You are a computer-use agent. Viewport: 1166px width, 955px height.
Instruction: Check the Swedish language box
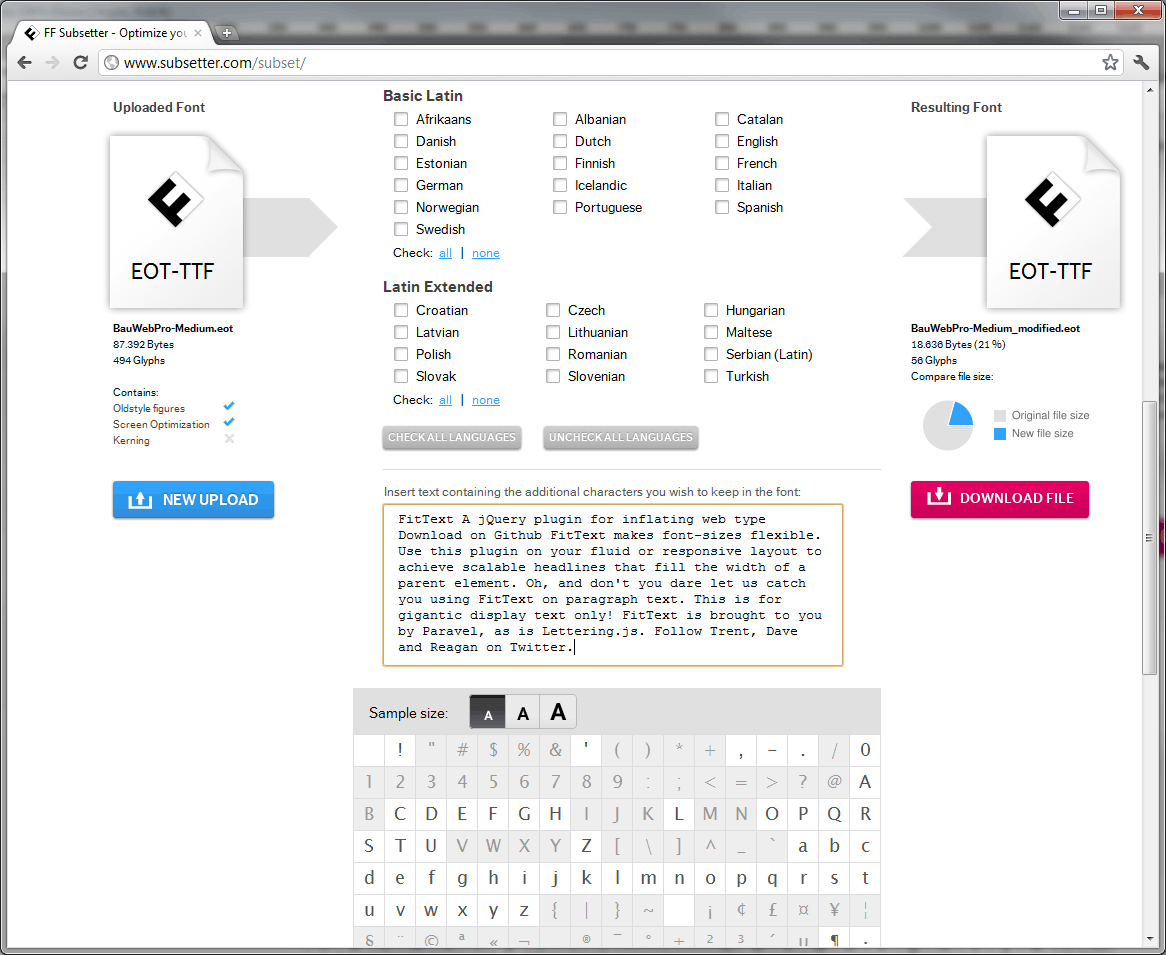[x=402, y=229]
